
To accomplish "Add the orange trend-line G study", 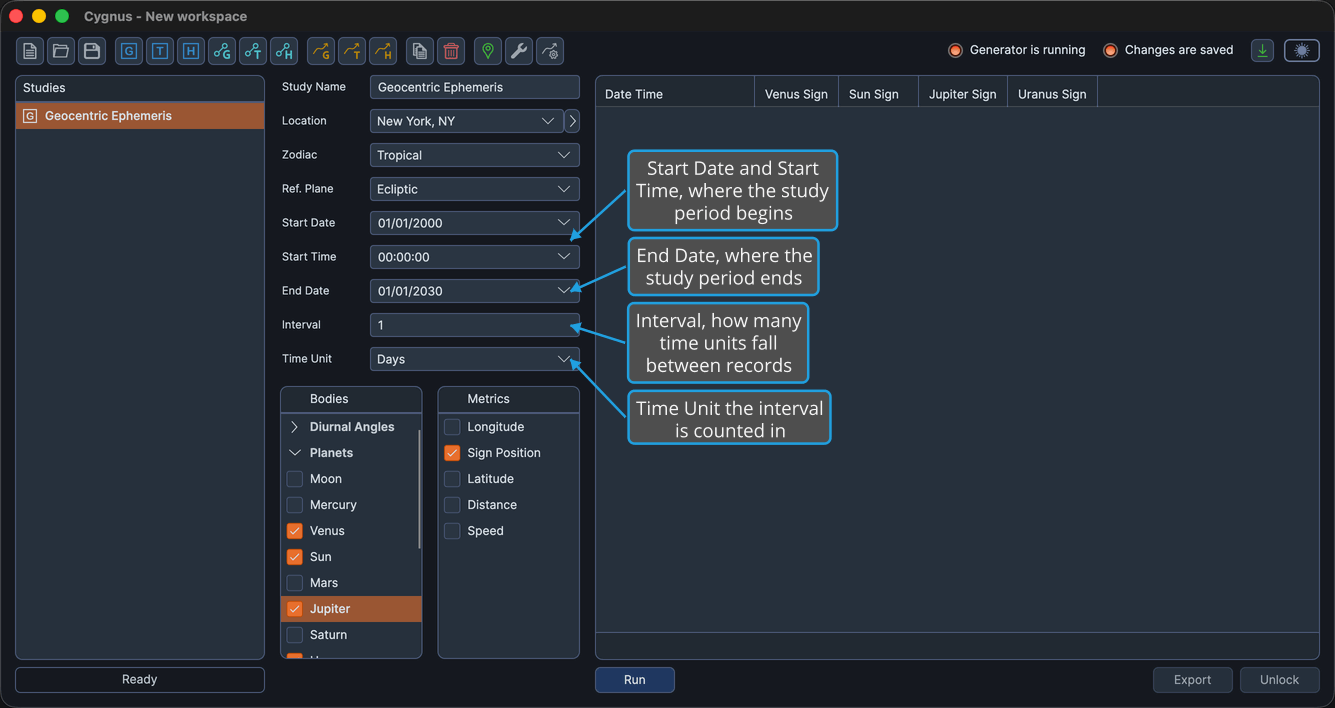I will 320,51.
